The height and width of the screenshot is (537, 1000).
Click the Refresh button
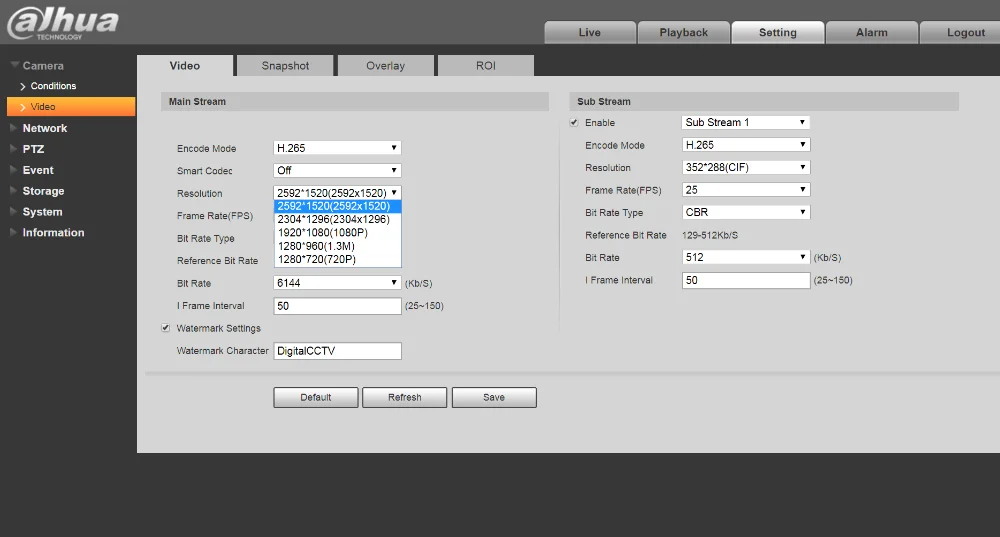(404, 397)
